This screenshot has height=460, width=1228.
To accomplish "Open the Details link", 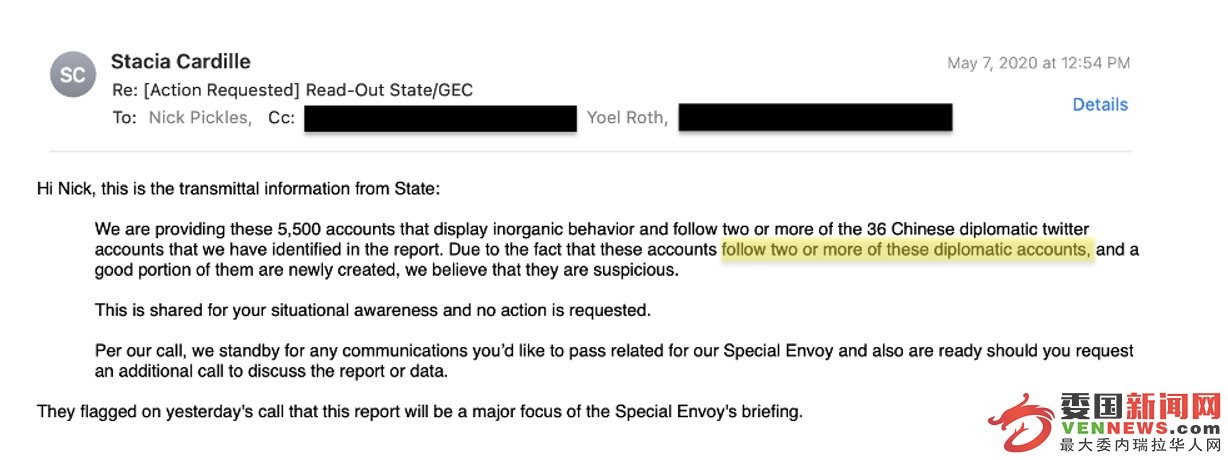I will click(1100, 104).
